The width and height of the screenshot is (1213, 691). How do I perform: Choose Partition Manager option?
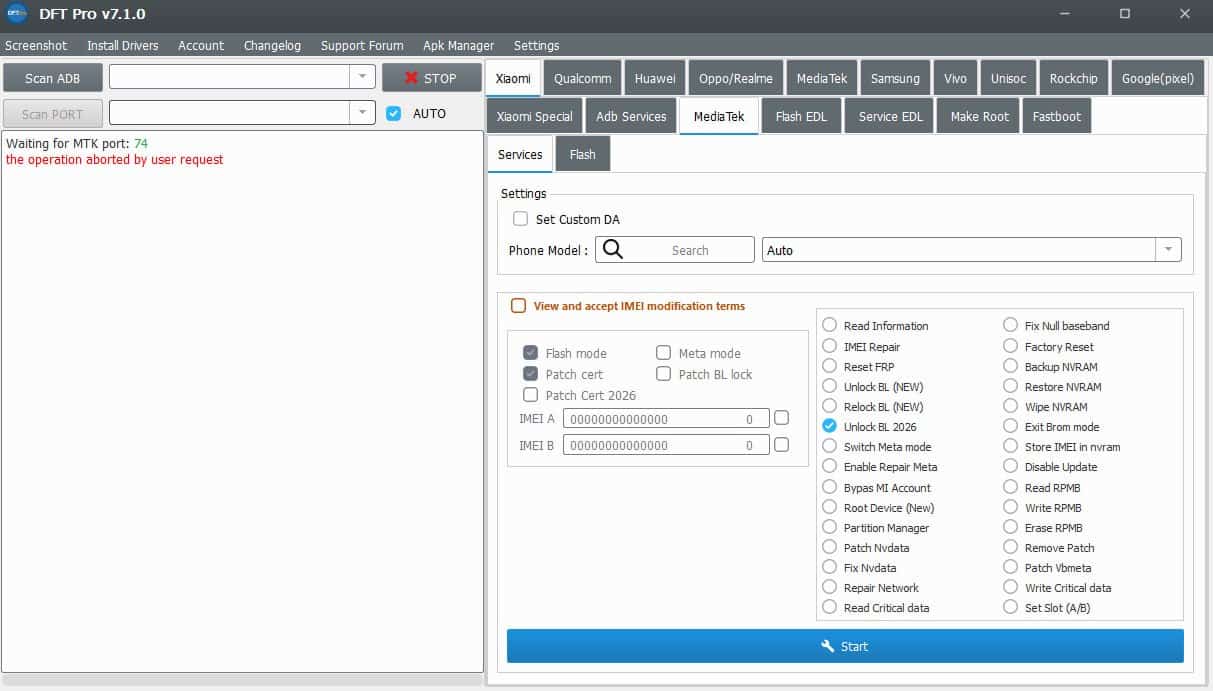point(829,527)
